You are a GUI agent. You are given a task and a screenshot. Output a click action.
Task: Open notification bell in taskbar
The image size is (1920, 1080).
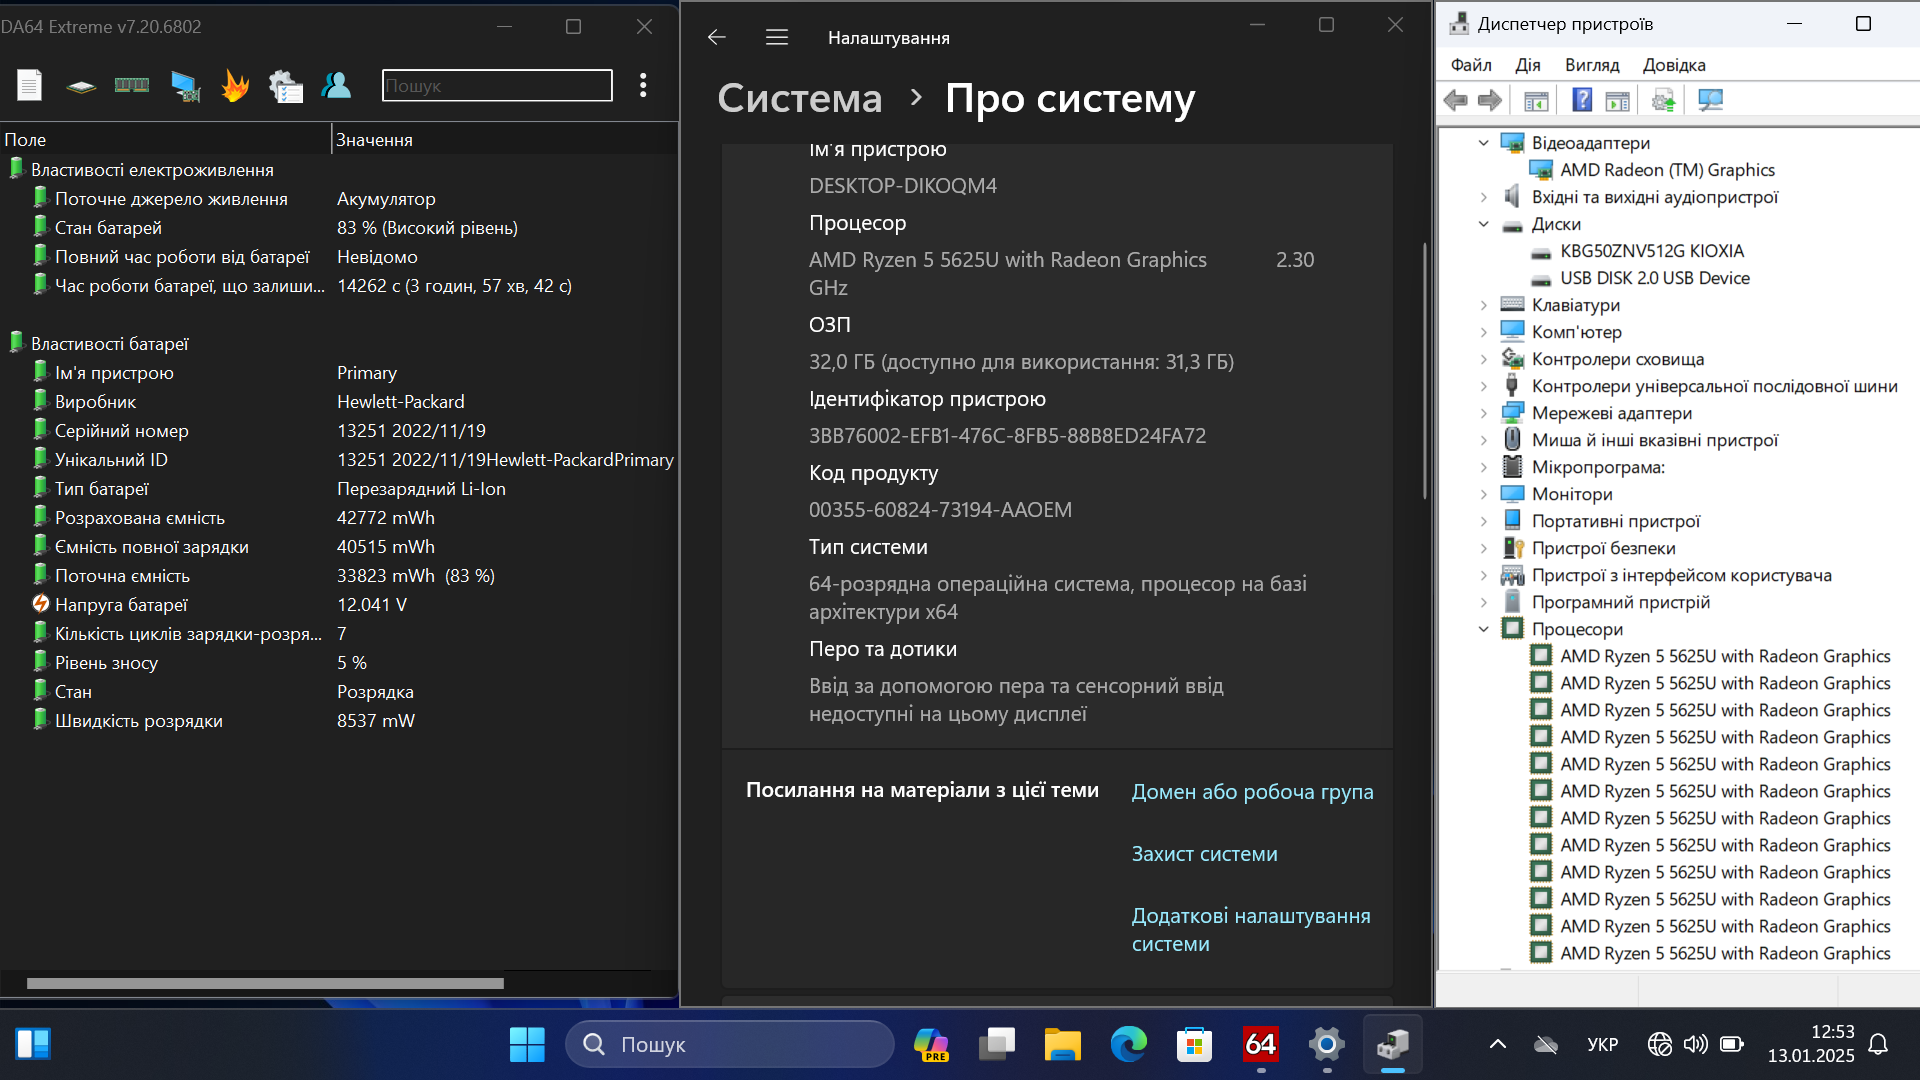(1878, 1045)
